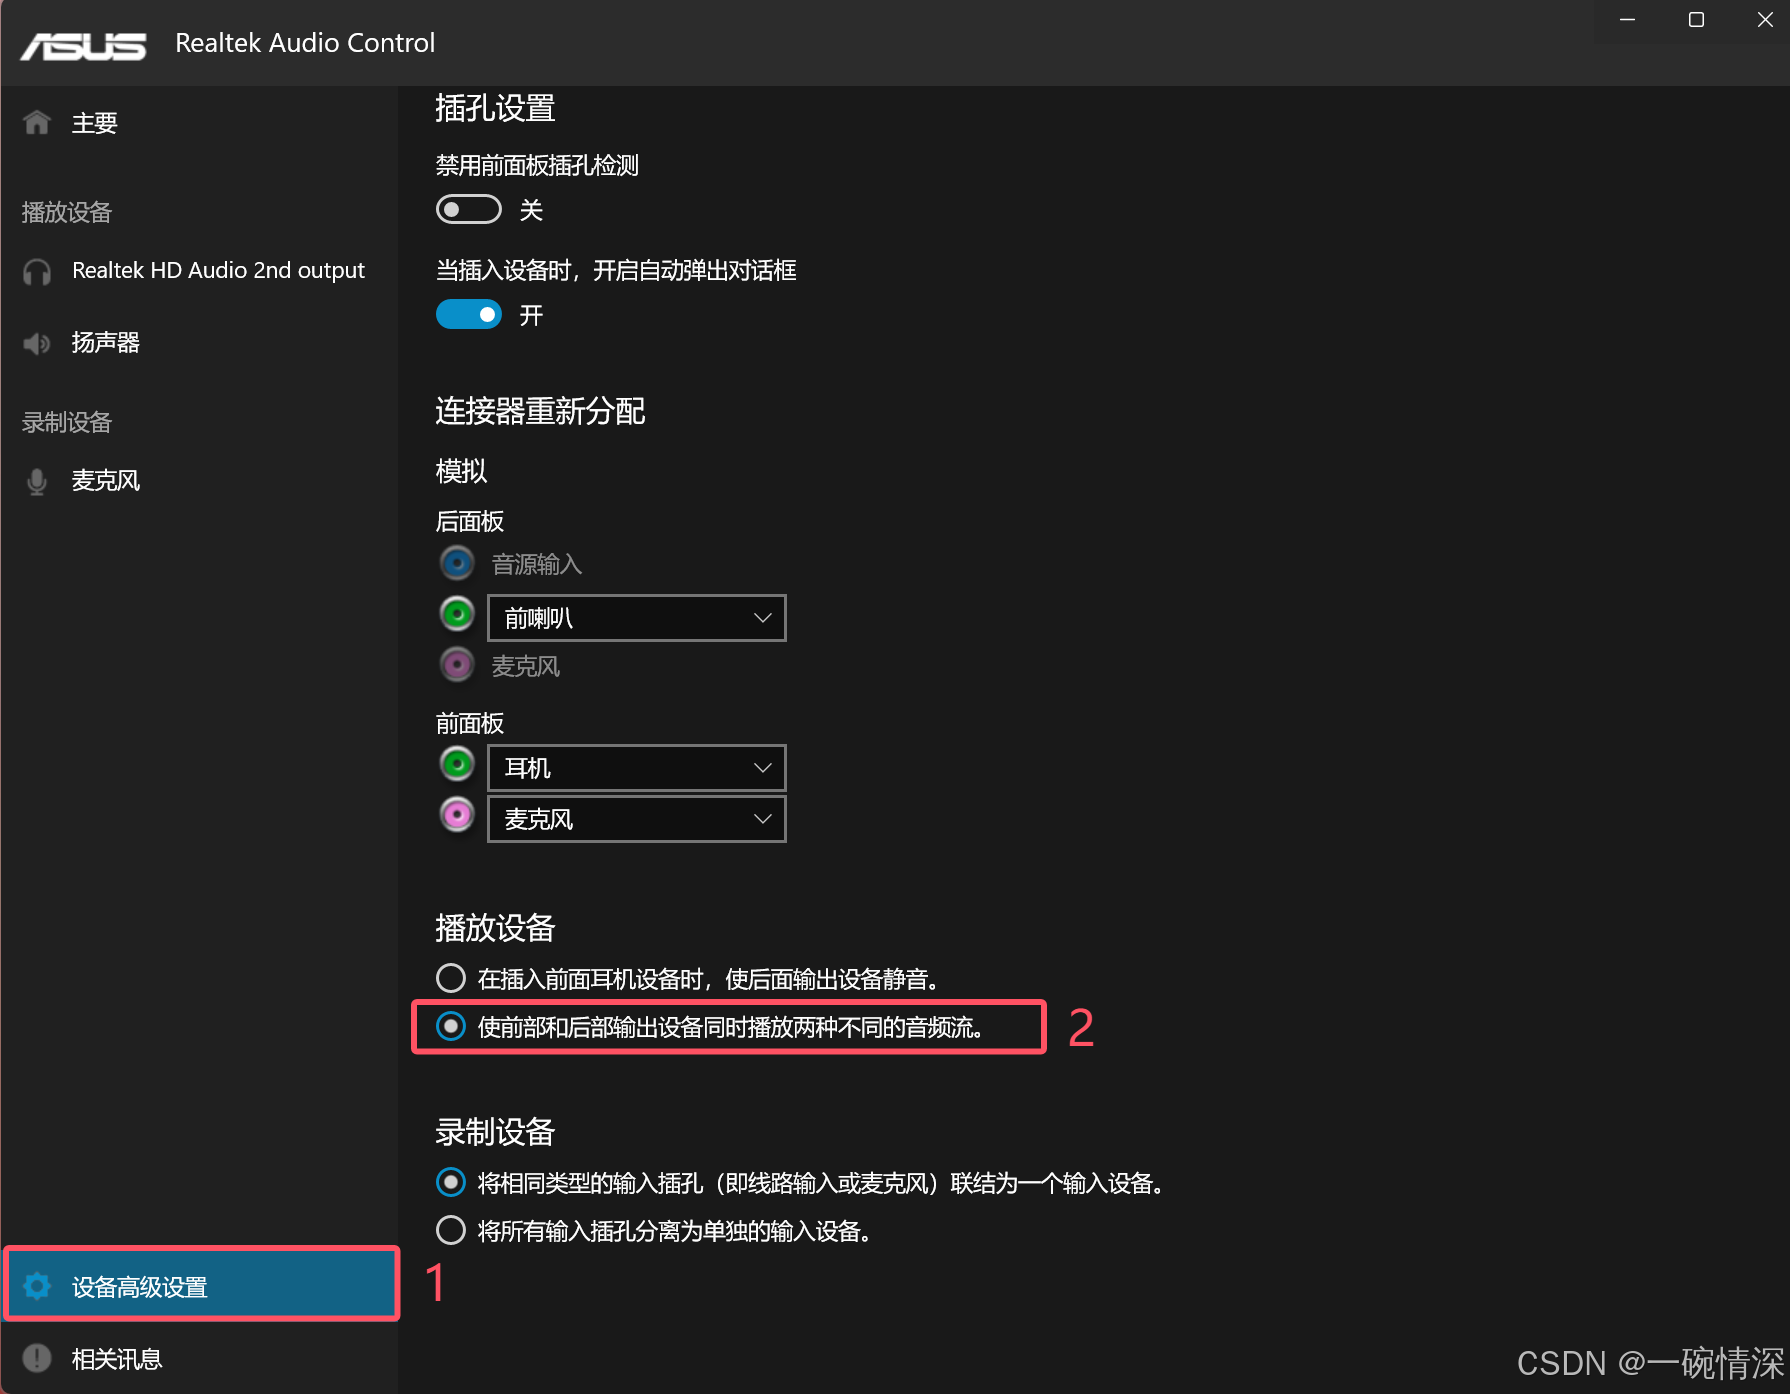Switch to 主要 in the sidebar
This screenshot has height=1394, width=1790.
pos(94,121)
